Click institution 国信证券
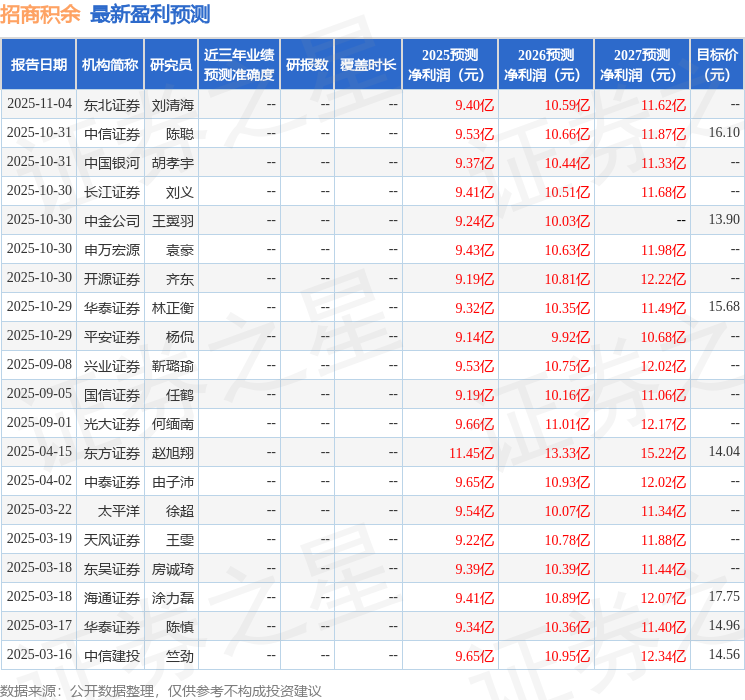The image size is (745, 700). pos(112,395)
